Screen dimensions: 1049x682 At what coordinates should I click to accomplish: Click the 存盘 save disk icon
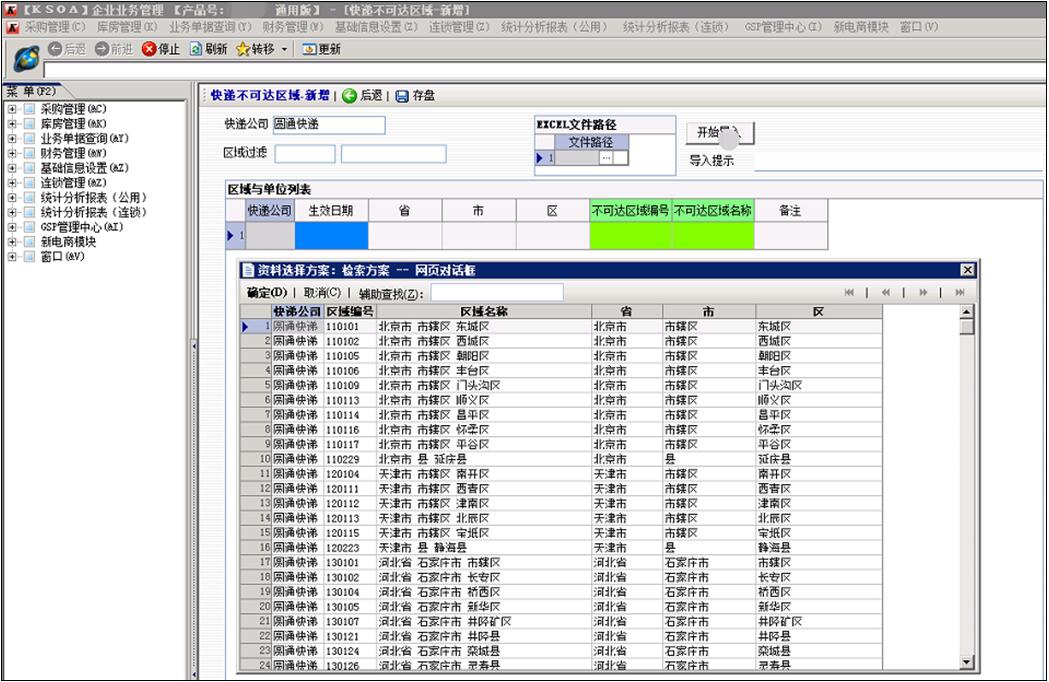pyautogui.click(x=402, y=96)
